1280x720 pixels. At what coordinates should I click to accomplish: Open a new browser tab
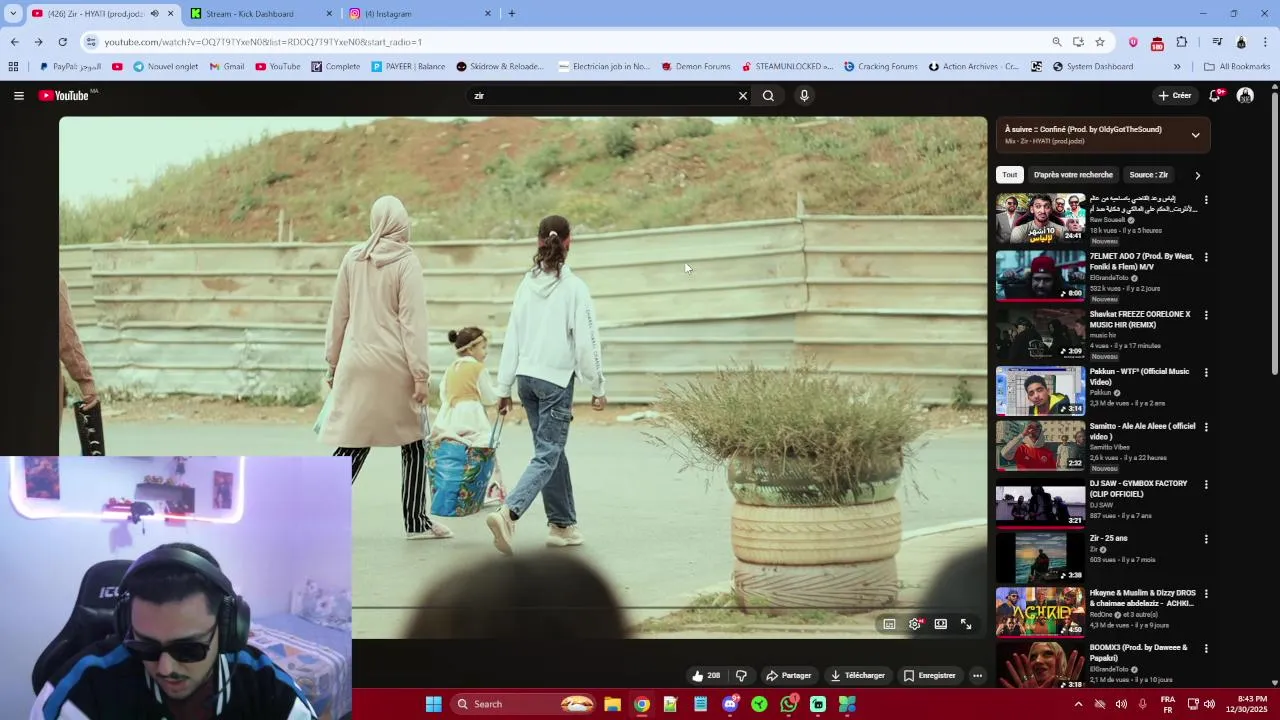pyautogui.click(x=512, y=14)
